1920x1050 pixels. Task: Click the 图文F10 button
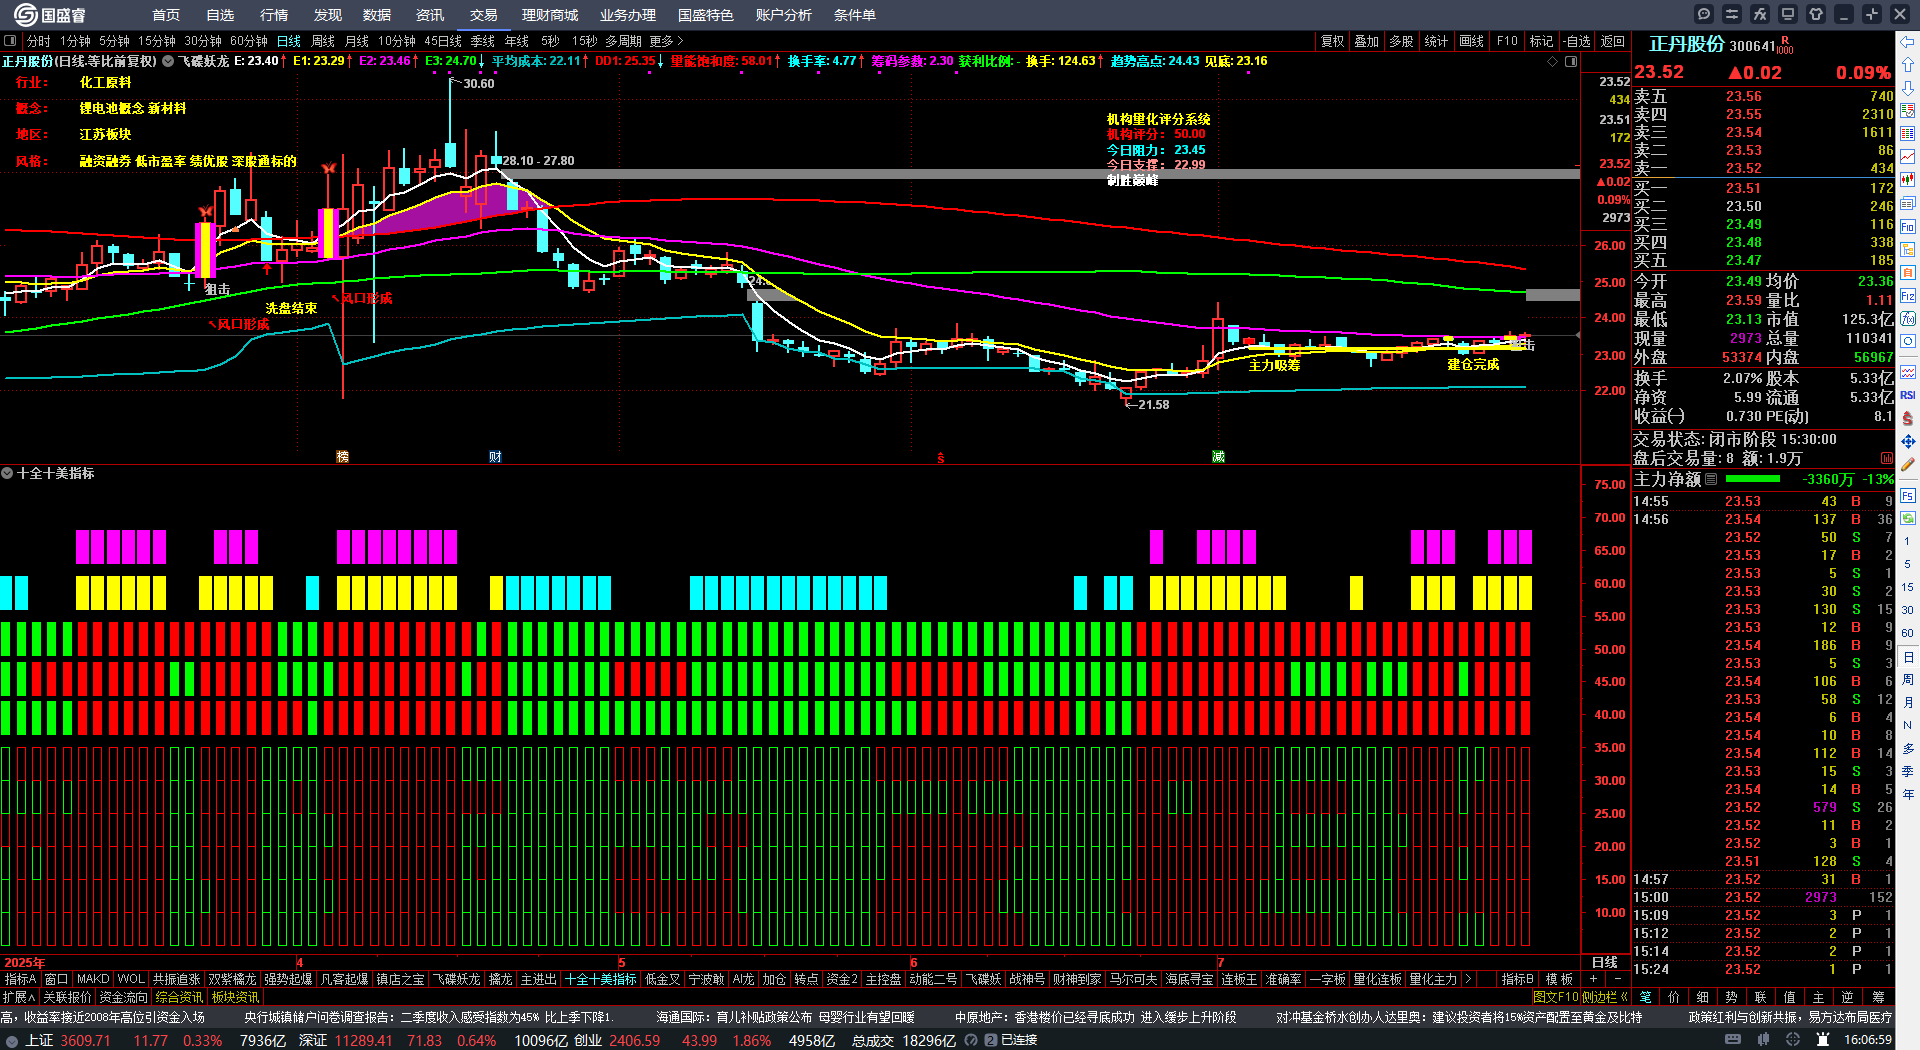[x=1556, y=997]
